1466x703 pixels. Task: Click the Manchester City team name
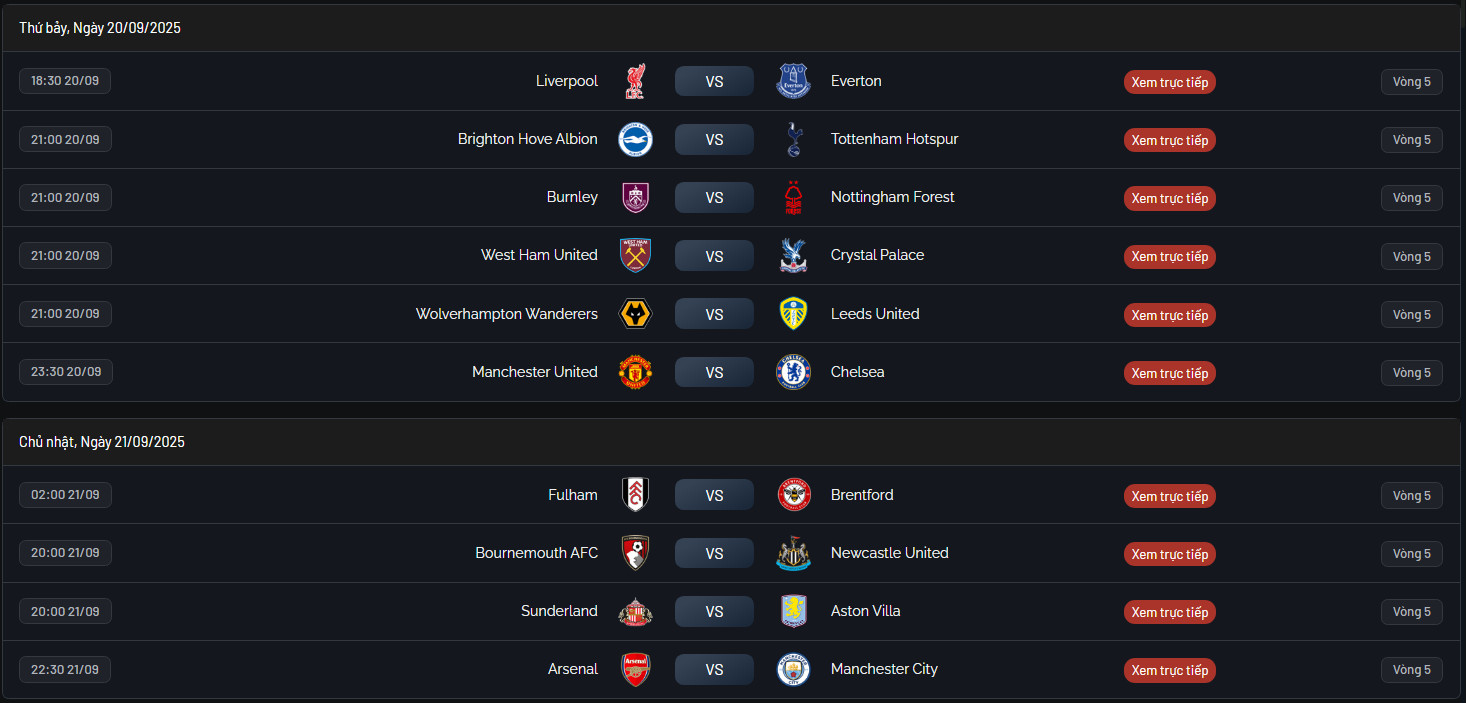click(x=884, y=669)
